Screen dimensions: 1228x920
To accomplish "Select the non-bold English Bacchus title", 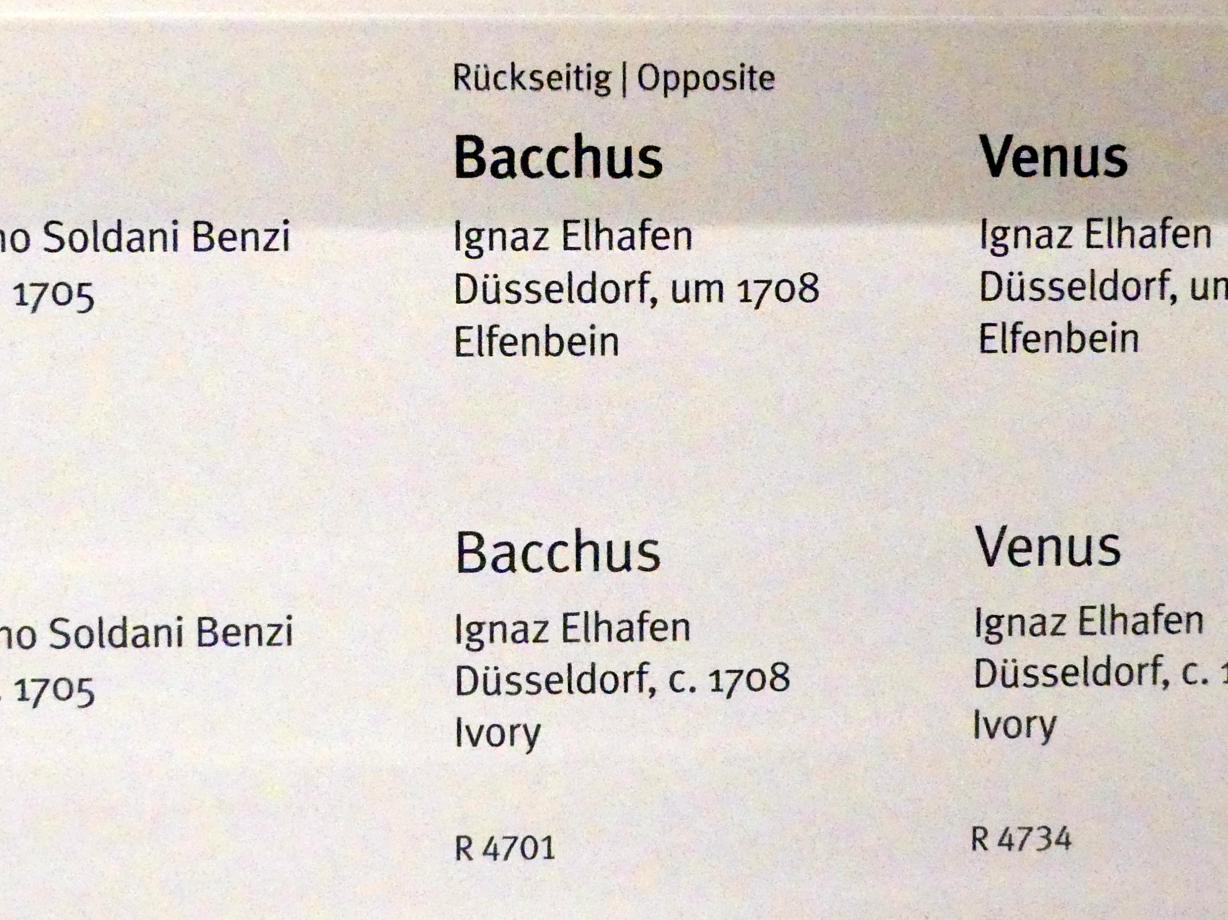I will 557,553.
